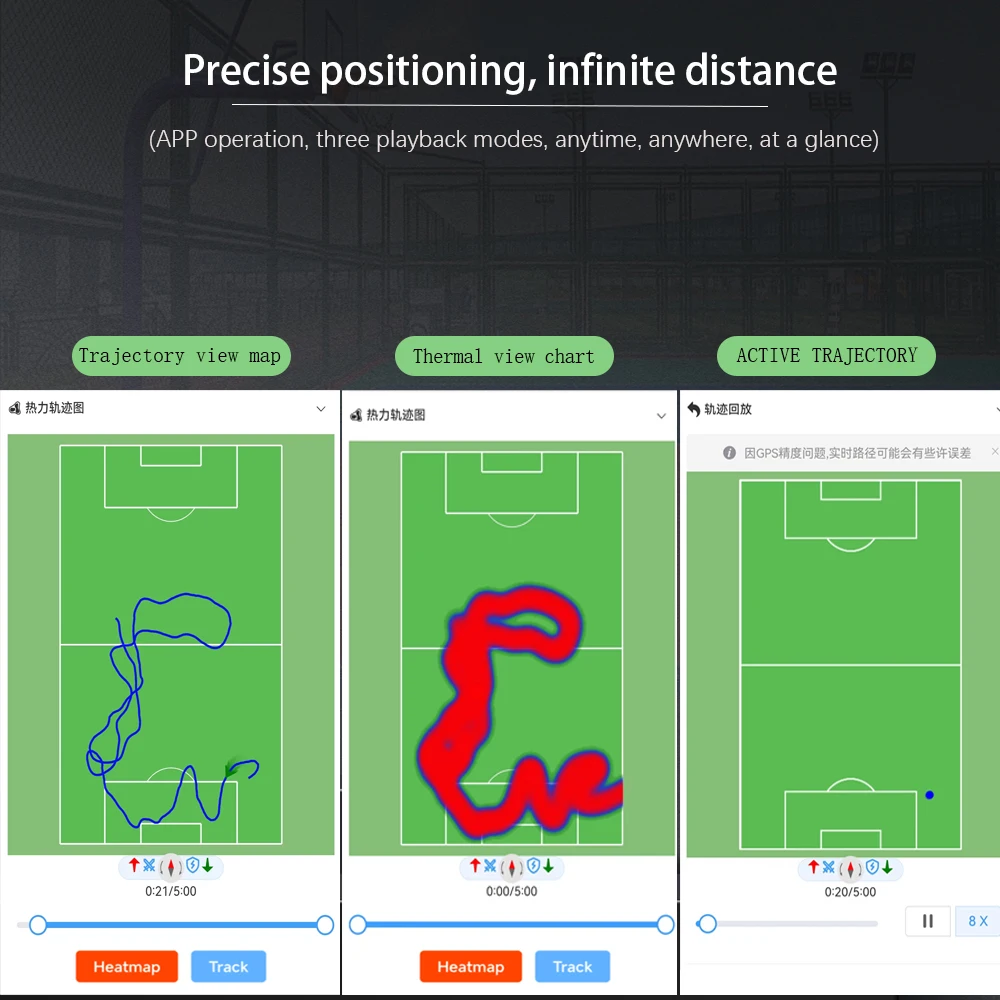Dismiss the GPS accuracy notice
This screenshot has height=1000, width=1000.
[994, 452]
